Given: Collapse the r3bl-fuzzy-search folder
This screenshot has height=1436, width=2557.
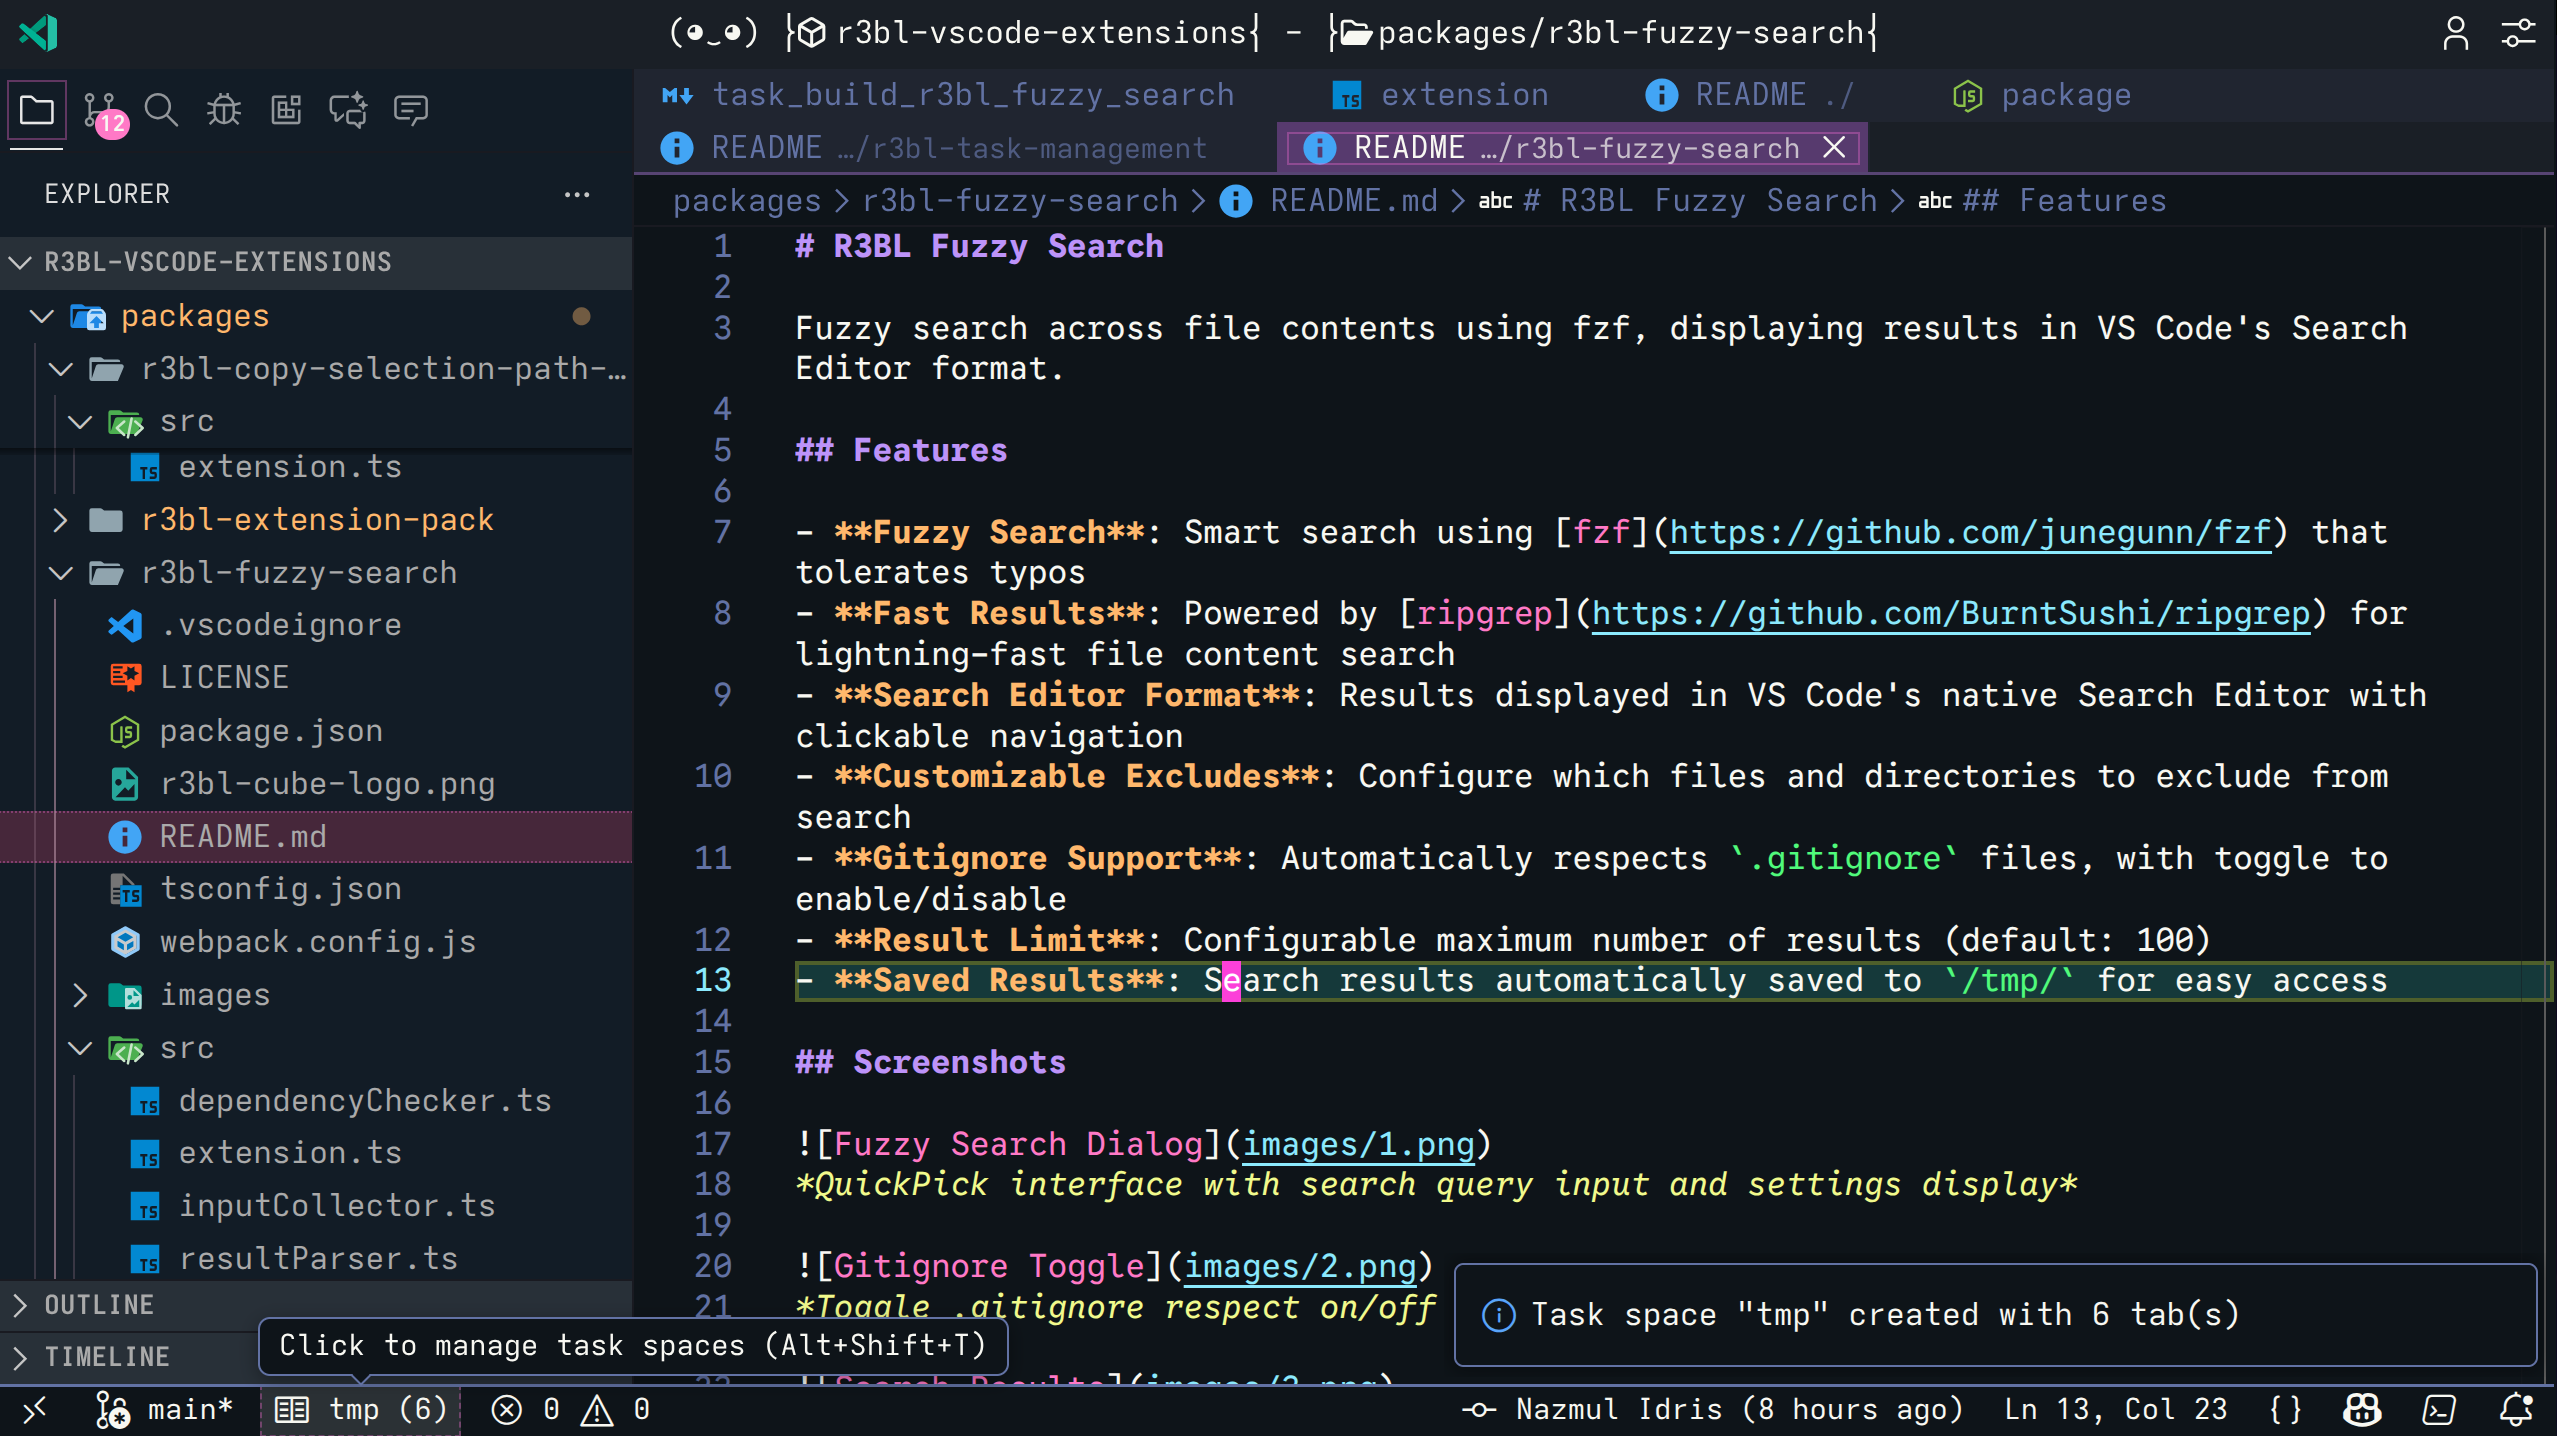Looking at the screenshot, I should point(299,573).
